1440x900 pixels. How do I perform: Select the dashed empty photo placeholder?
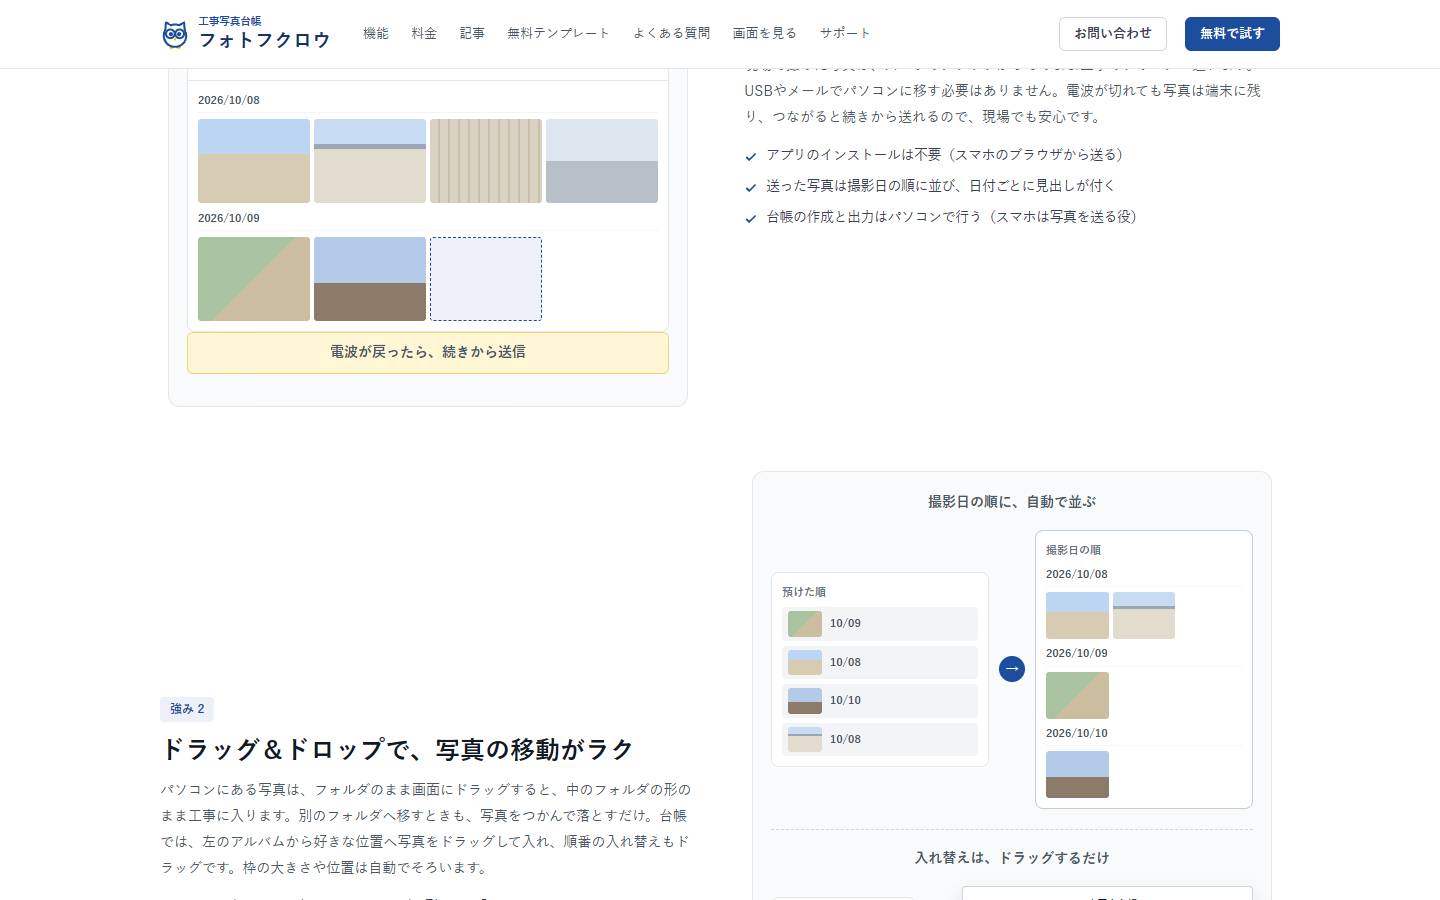486,279
